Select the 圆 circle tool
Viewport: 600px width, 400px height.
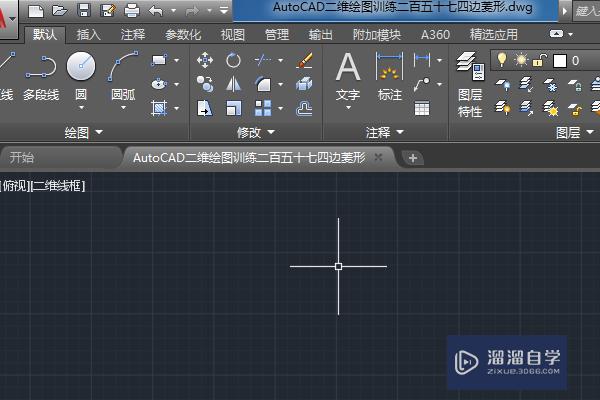[81, 75]
